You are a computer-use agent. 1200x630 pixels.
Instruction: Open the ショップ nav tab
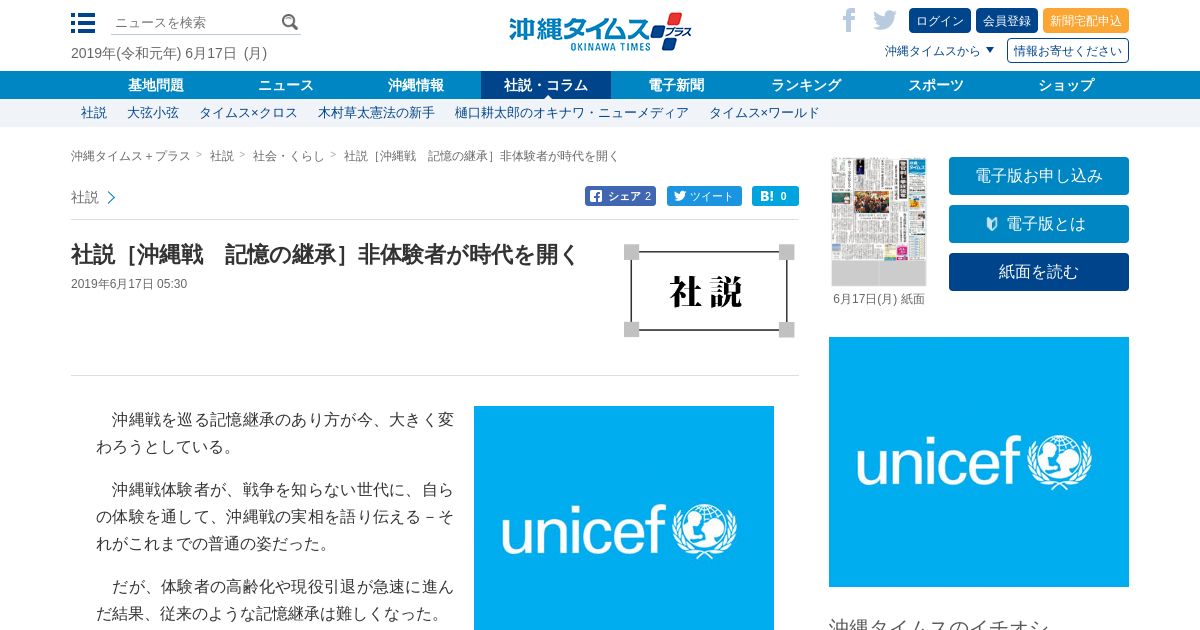[x=1066, y=85]
